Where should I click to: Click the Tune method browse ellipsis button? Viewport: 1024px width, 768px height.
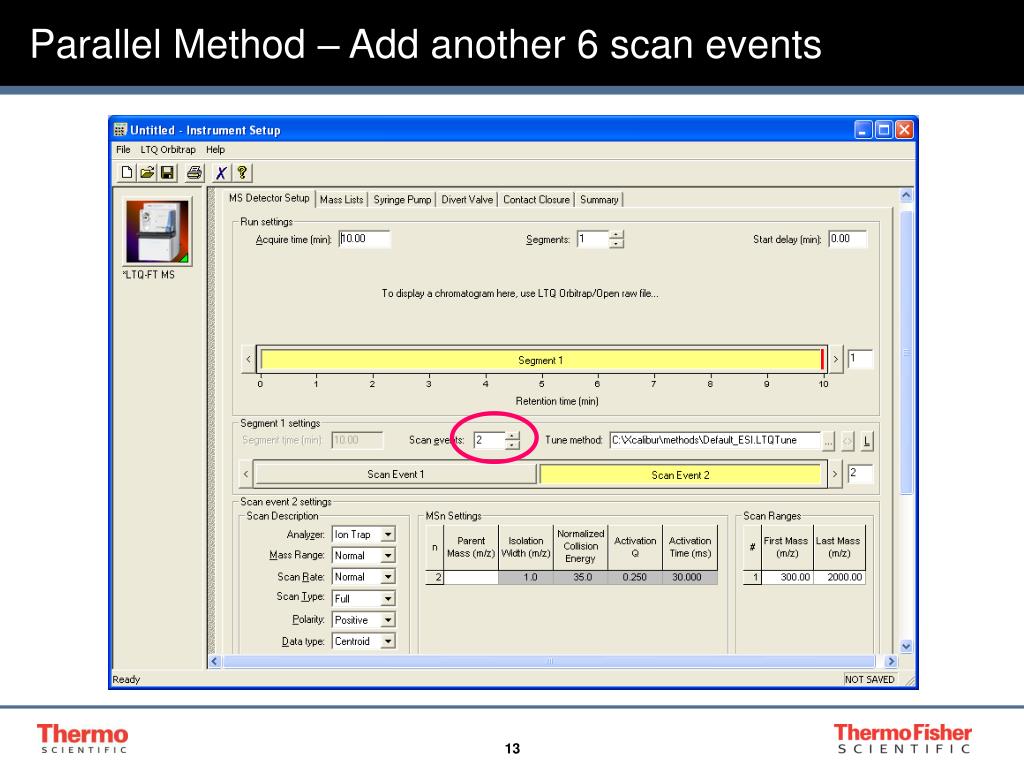point(828,441)
